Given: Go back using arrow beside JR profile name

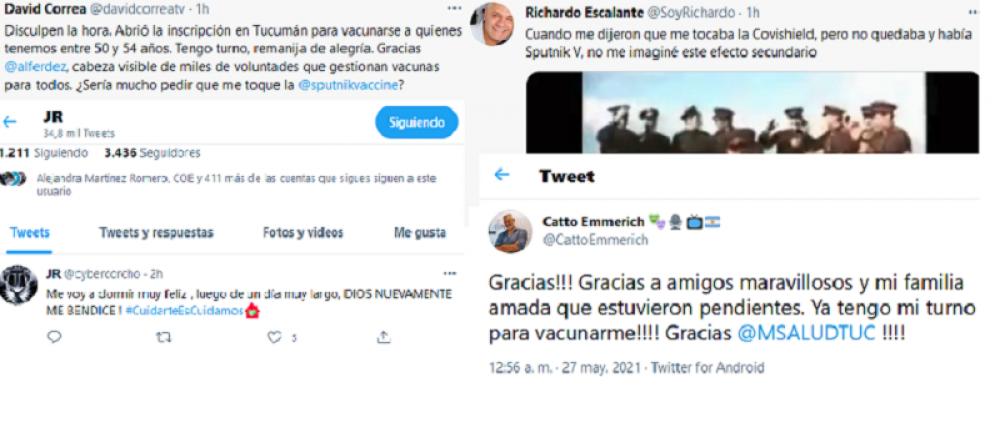Looking at the screenshot, I should [9, 122].
